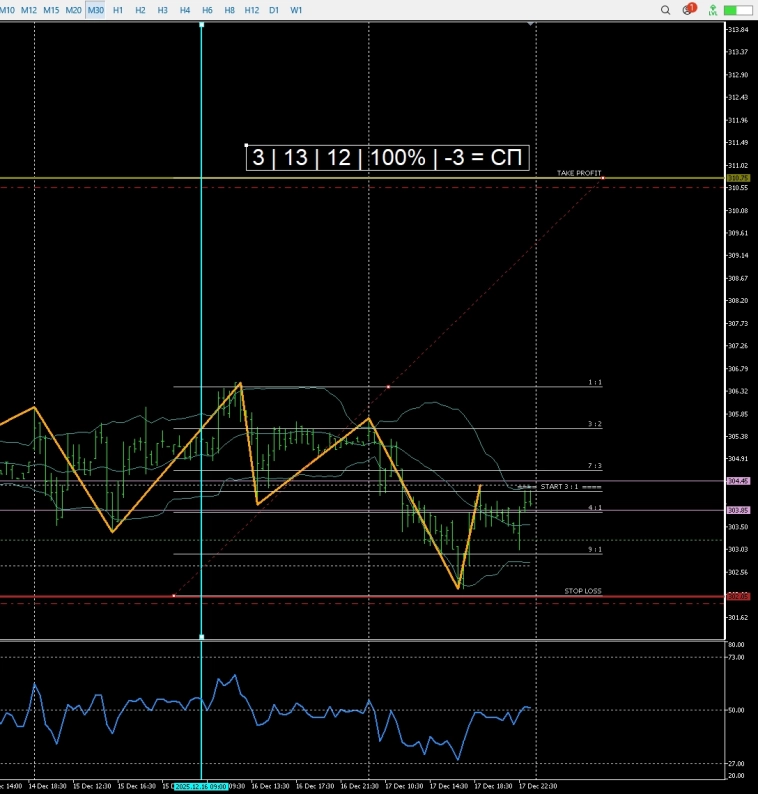758x794 pixels.
Task: Click the TAKE PROFIT line label
Action: pyautogui.click(x=579, y=174)
